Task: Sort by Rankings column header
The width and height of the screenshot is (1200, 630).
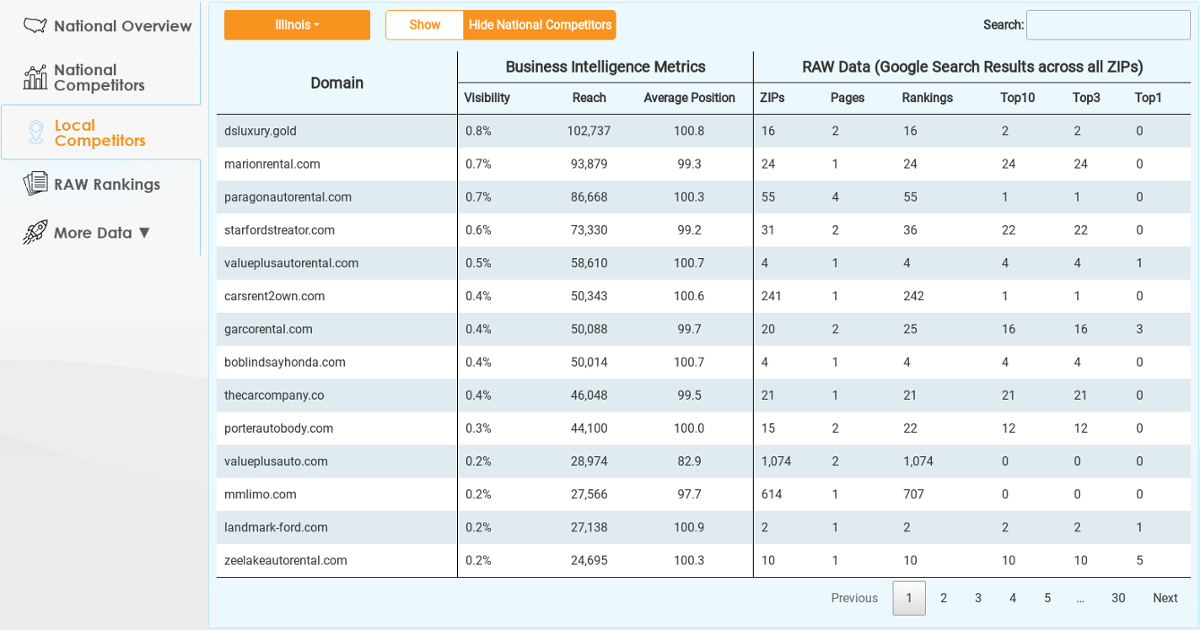Action: tap(927, 98)
